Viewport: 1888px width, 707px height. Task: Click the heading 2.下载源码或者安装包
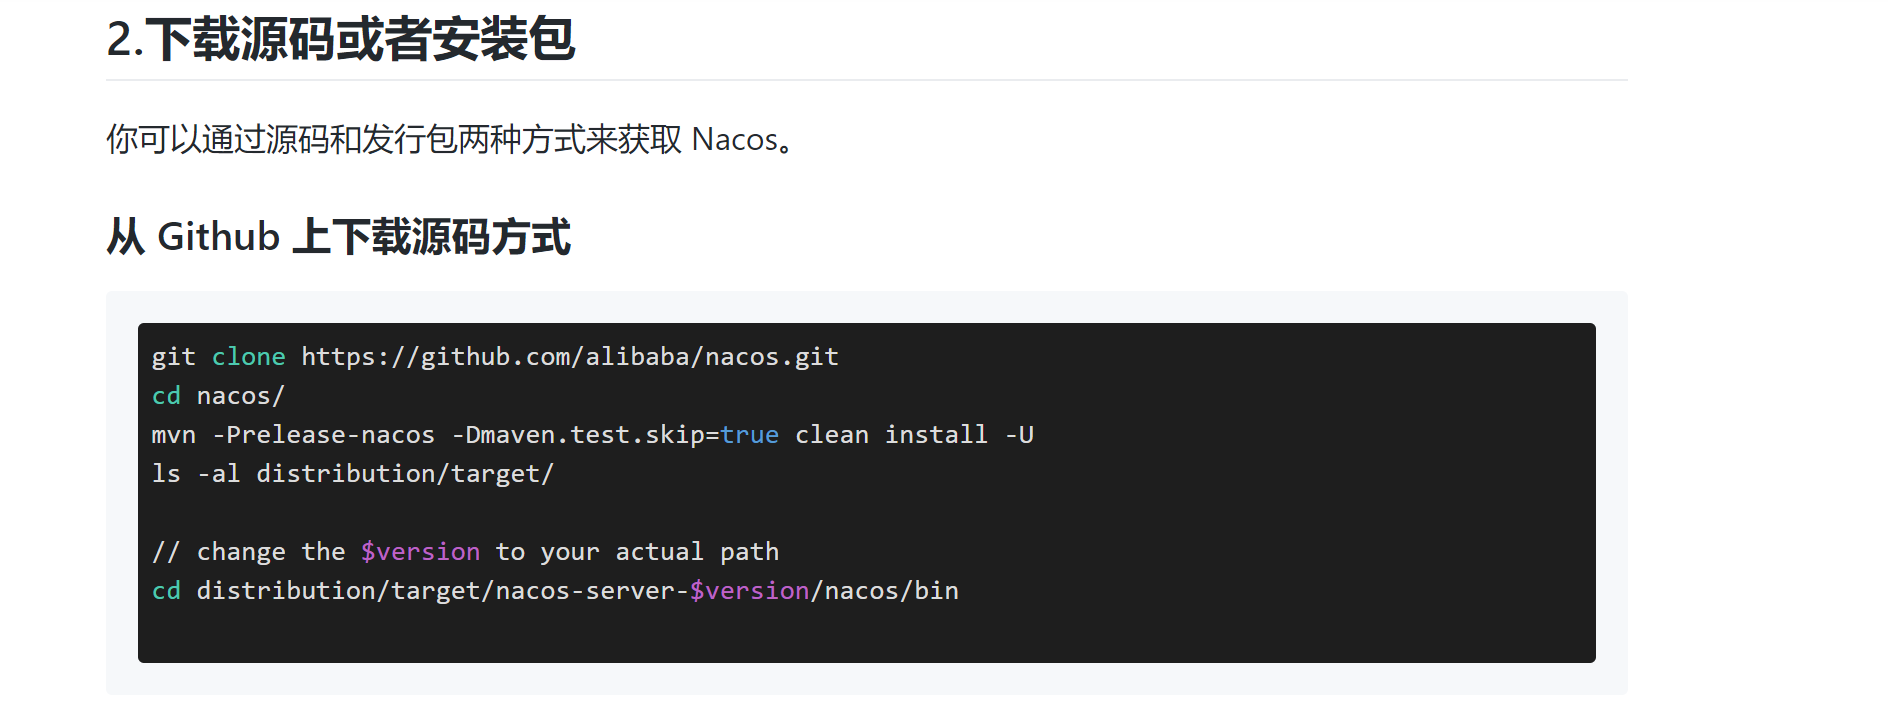click(x=340, y=40)
